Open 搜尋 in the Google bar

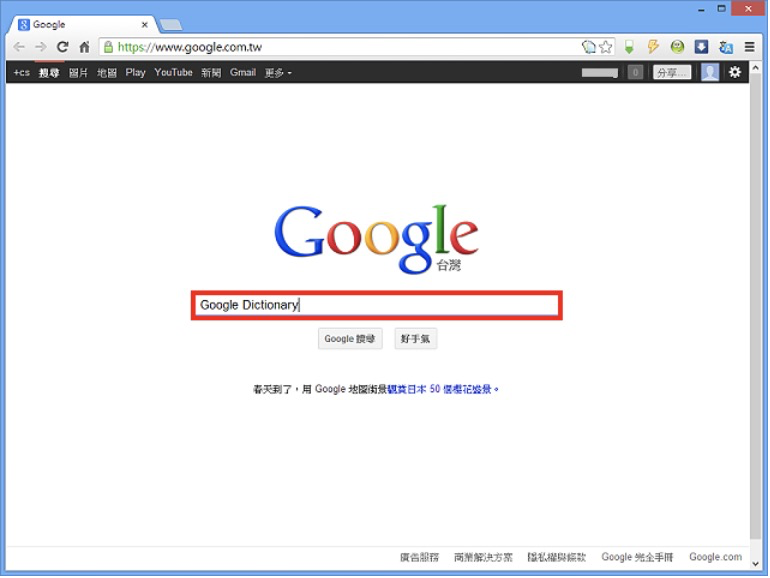(x=49, y=73)
